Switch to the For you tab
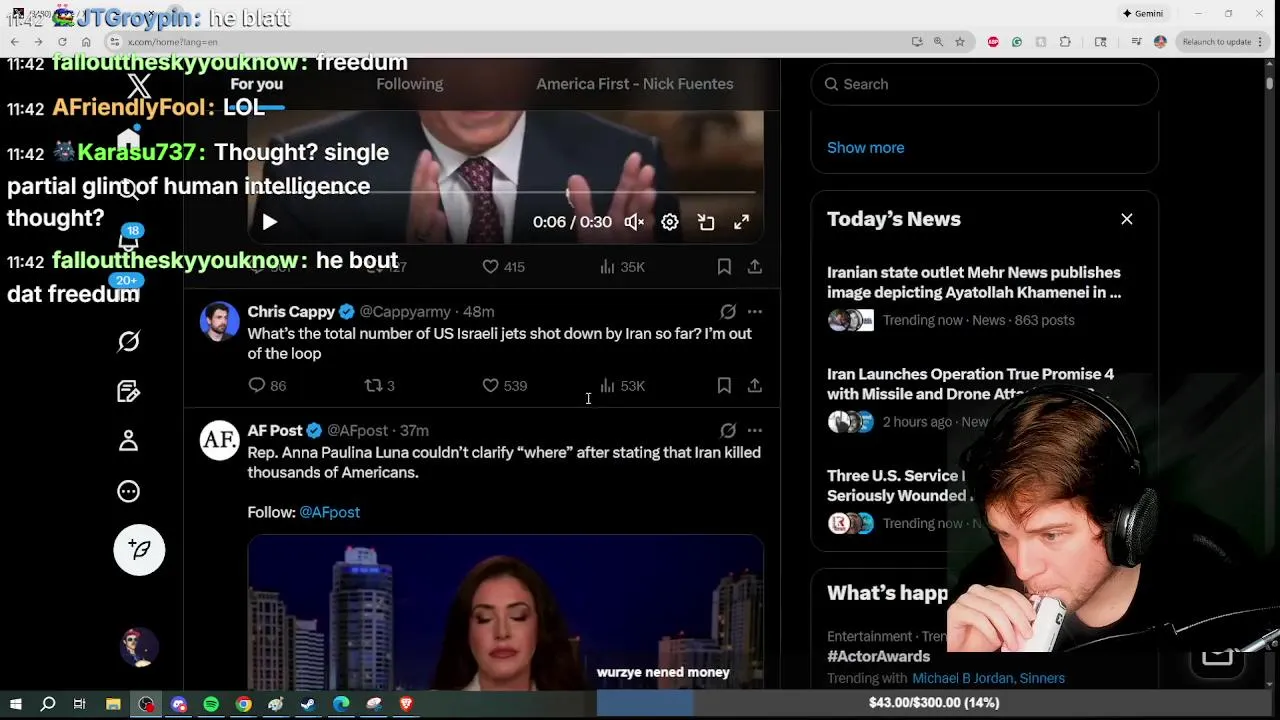 257,84
